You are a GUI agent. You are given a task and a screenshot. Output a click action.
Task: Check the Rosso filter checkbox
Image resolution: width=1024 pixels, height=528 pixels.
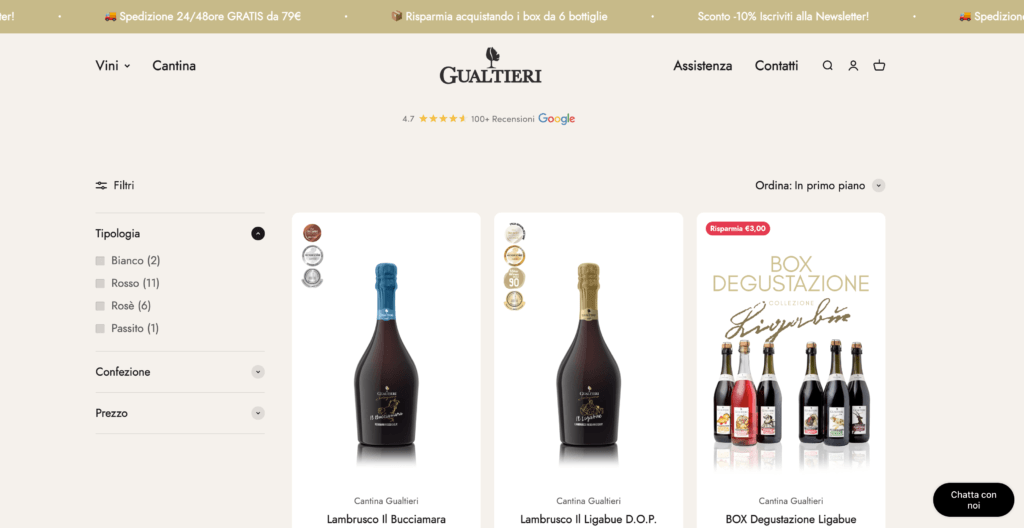[x=100, y=283]
